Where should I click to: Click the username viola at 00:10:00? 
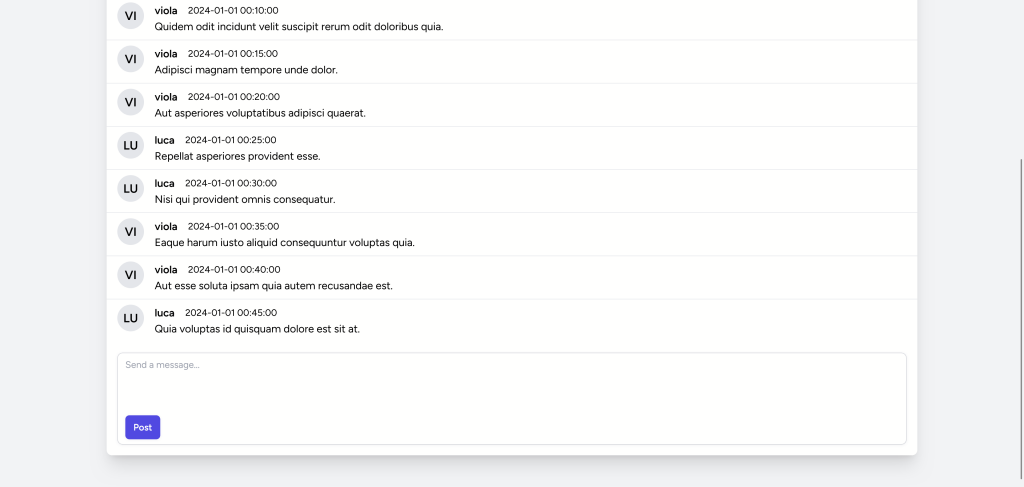coord(166,10)
